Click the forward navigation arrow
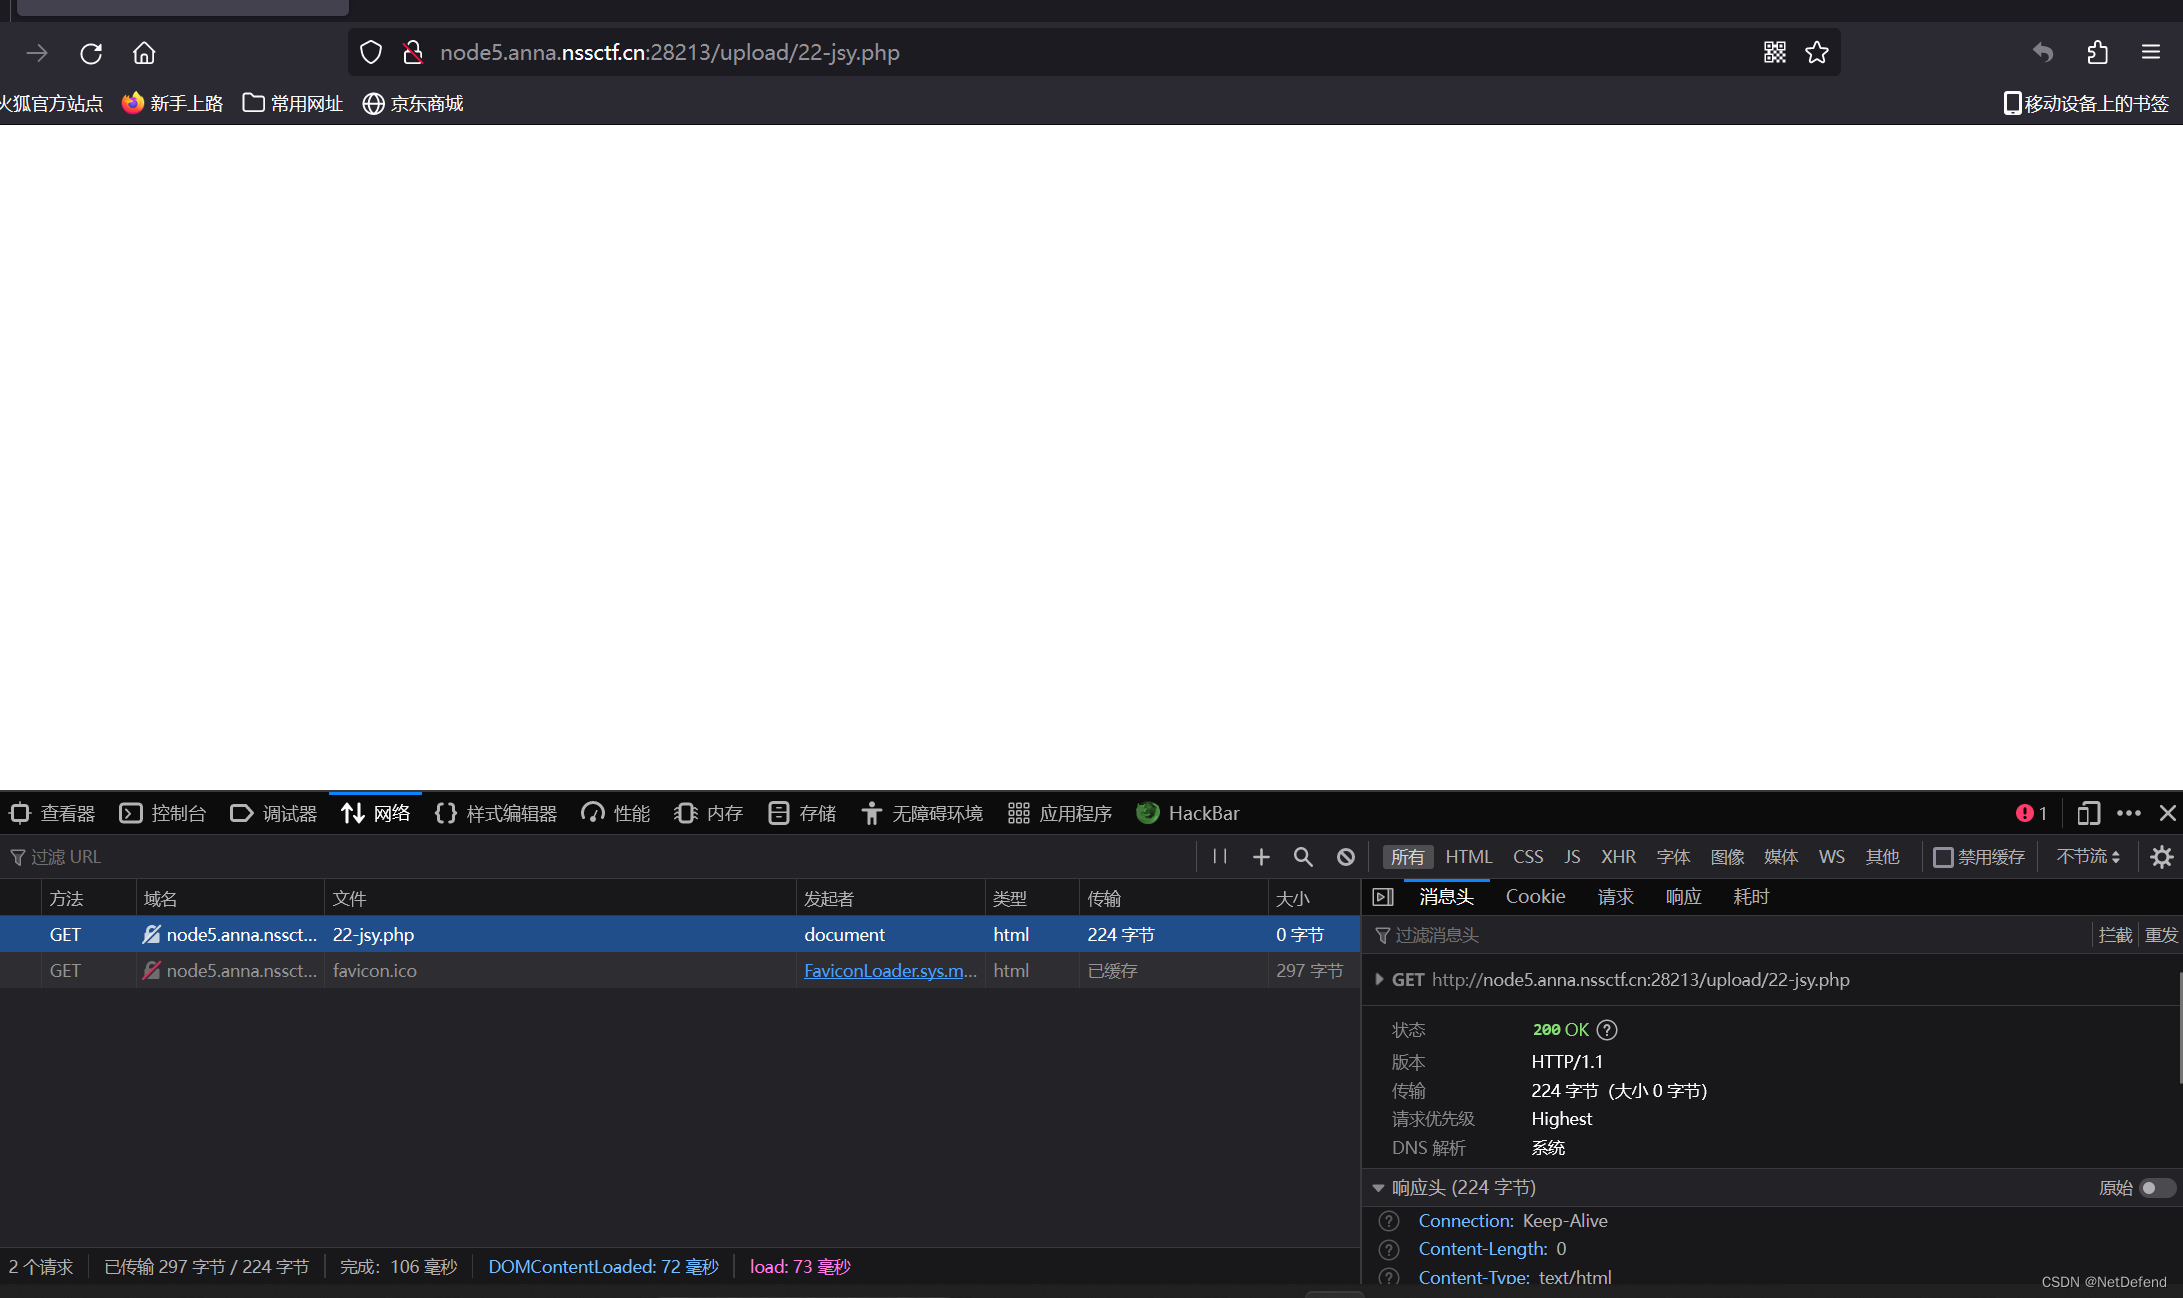Image resolution: width=2183 pixels, height=1298 pixels. 37,53
